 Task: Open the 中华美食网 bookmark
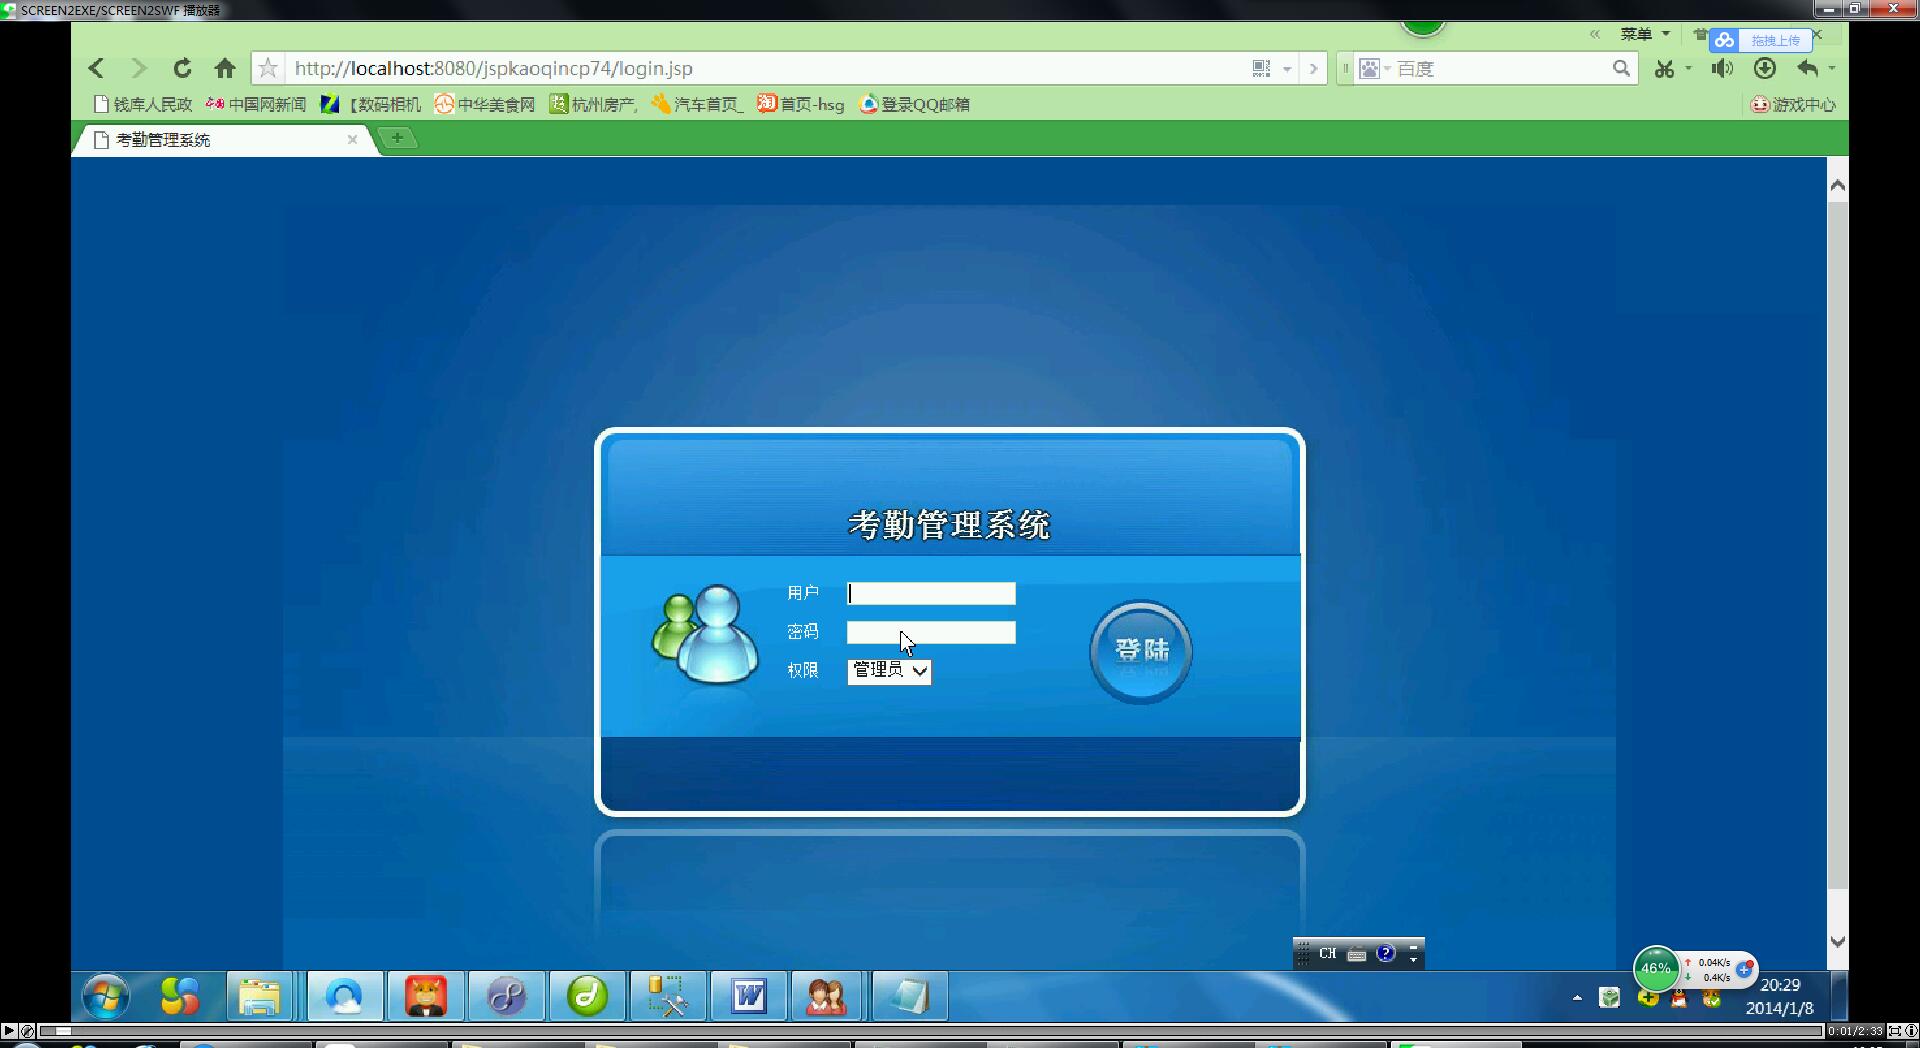[485, 104]
